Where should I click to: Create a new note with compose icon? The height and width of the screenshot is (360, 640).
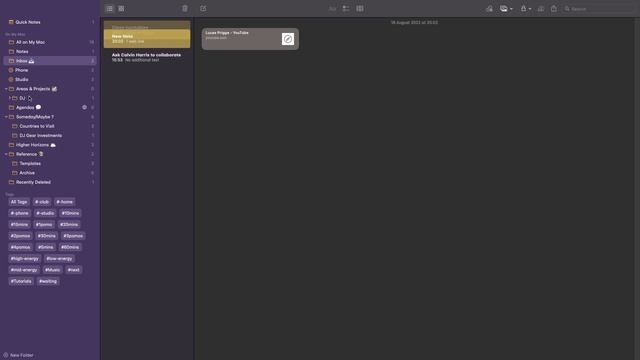pos(203,9)
